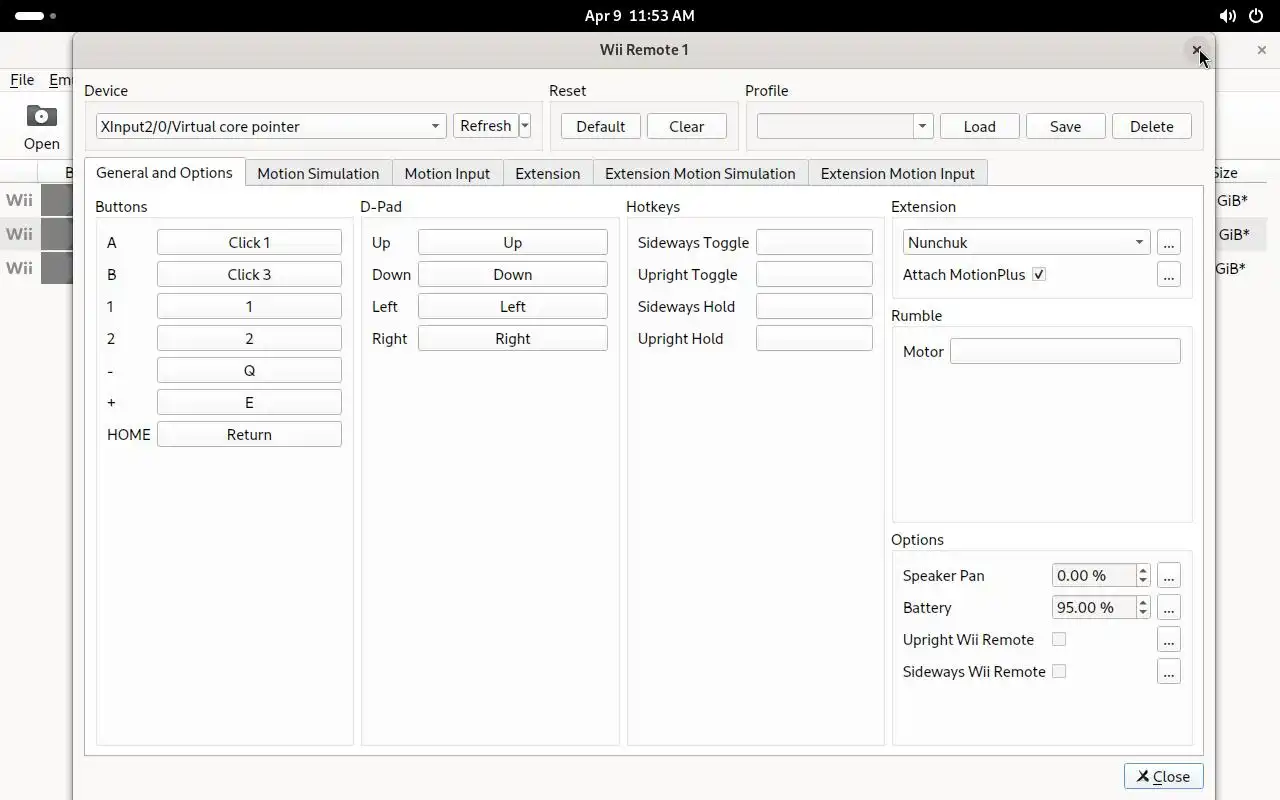Toggle the Attach MotionPlus checkbox
This screenshot has height=800, width=1280.
point(1039,274)
